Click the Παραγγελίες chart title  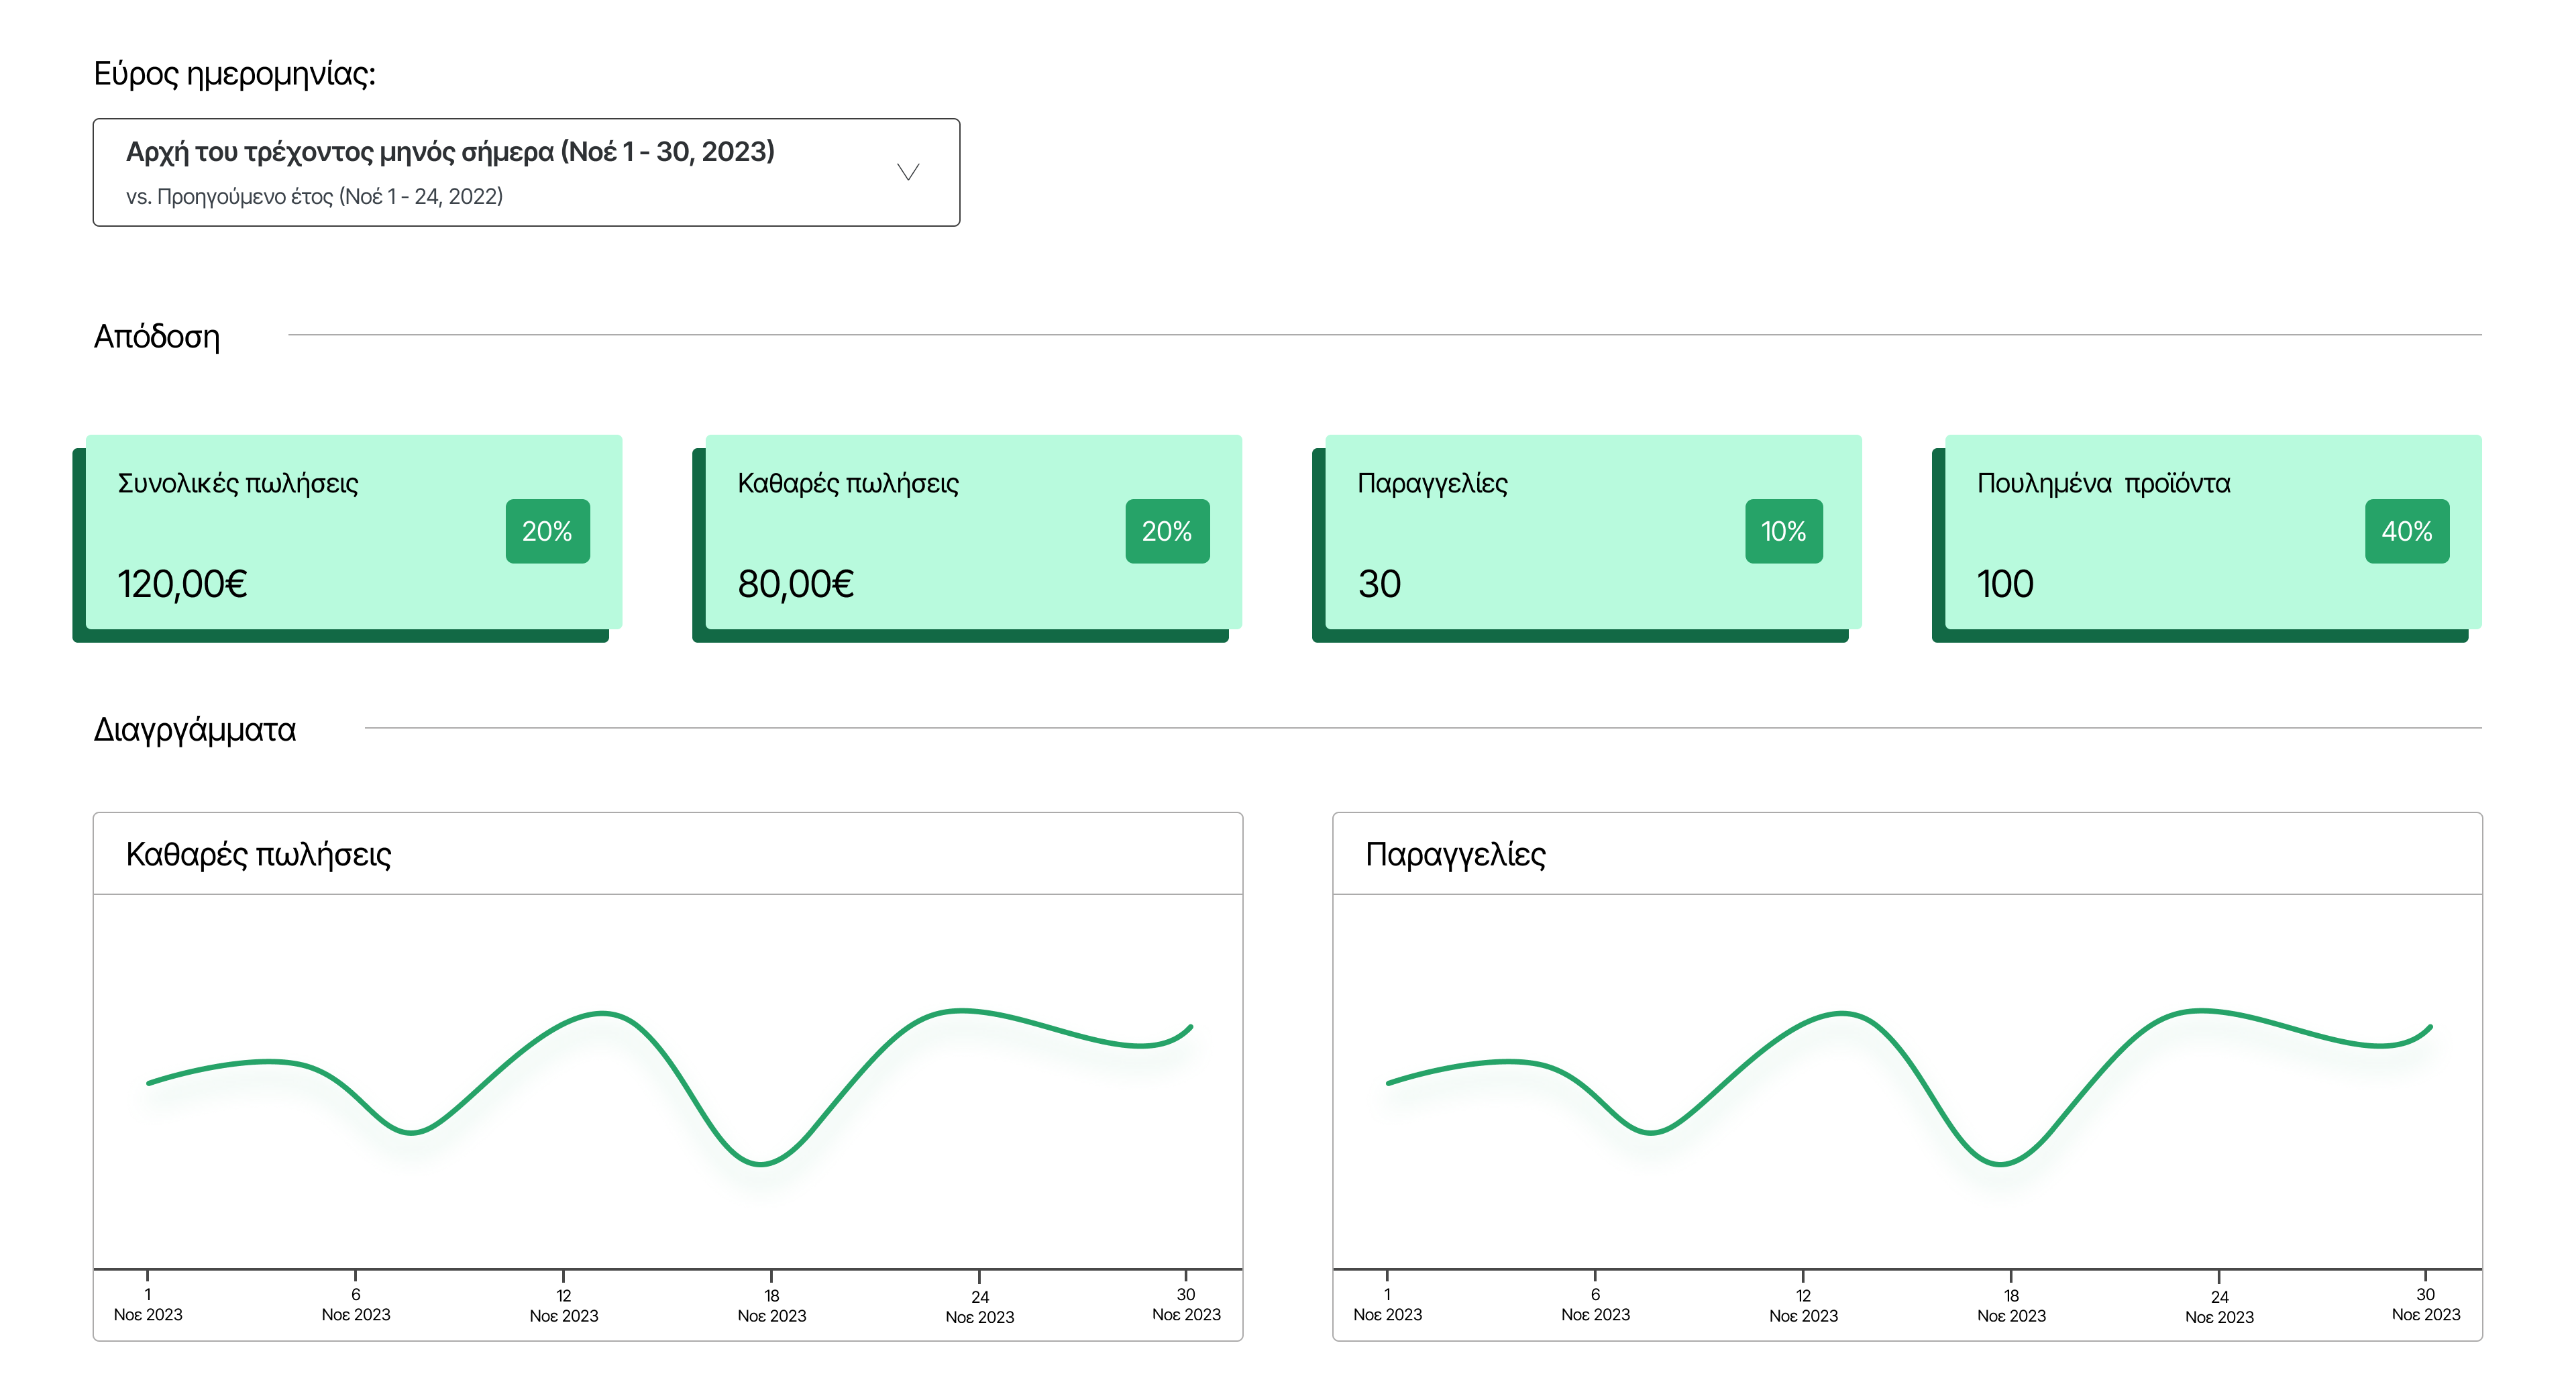click(1455, 854)
